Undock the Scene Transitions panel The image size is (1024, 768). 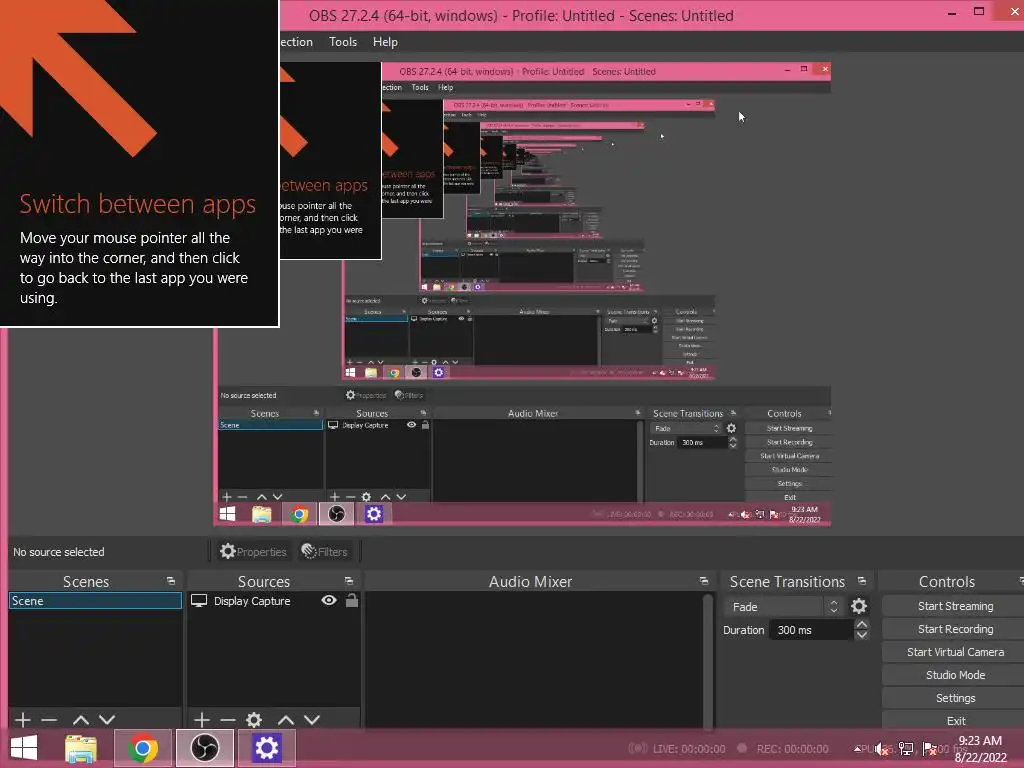click(x=862, y=581)
